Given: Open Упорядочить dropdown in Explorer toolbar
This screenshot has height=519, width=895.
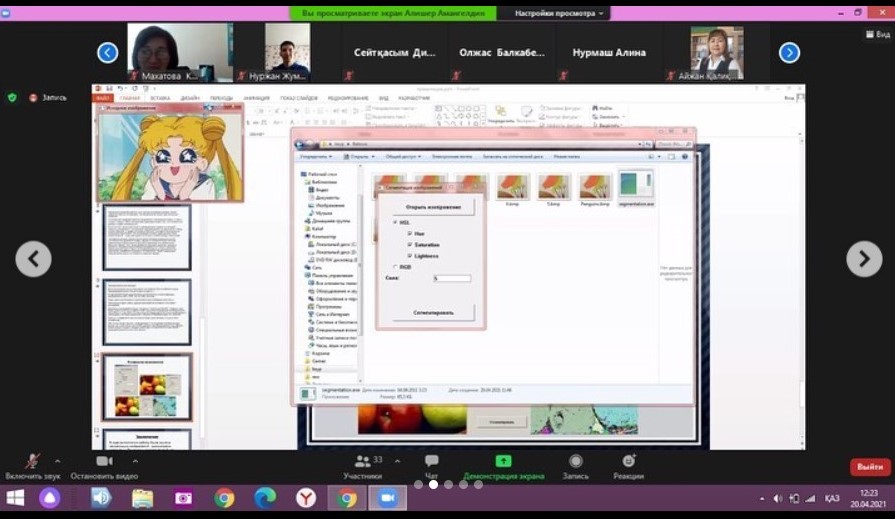Looking at the screenshot, I should (316, 156).
